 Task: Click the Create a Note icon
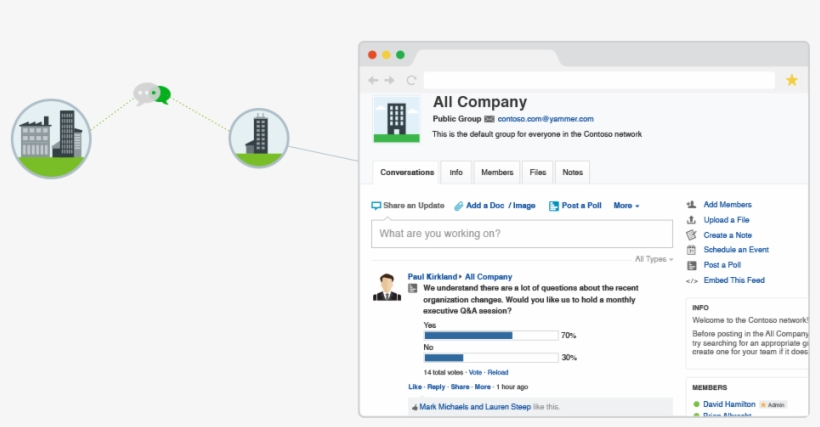(x=691, y=235)
